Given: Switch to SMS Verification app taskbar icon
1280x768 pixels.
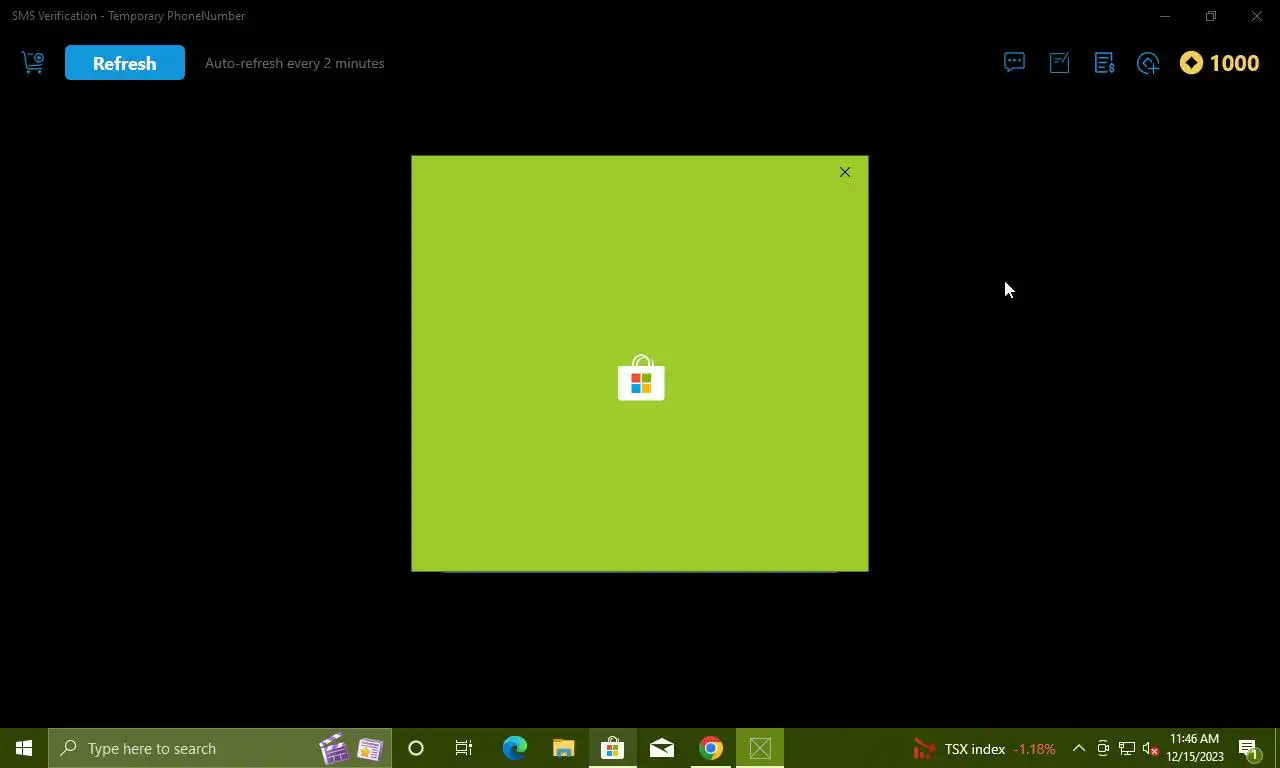Looking at the screenshot, I should point(760,748).
